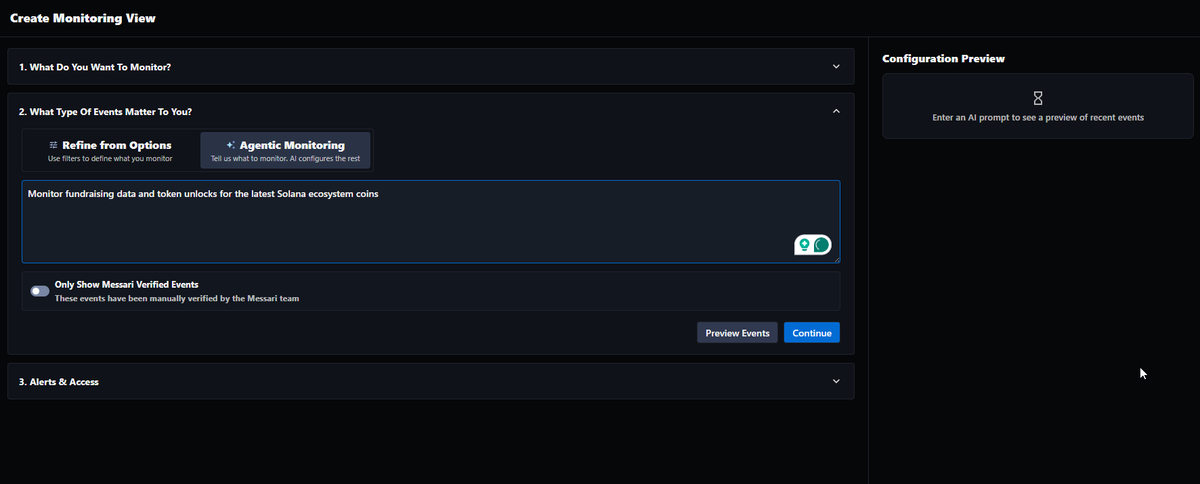Click the hourglass icon in Configuration Preview
This screenshot has width=1200, height=484.
point(1038,98)
